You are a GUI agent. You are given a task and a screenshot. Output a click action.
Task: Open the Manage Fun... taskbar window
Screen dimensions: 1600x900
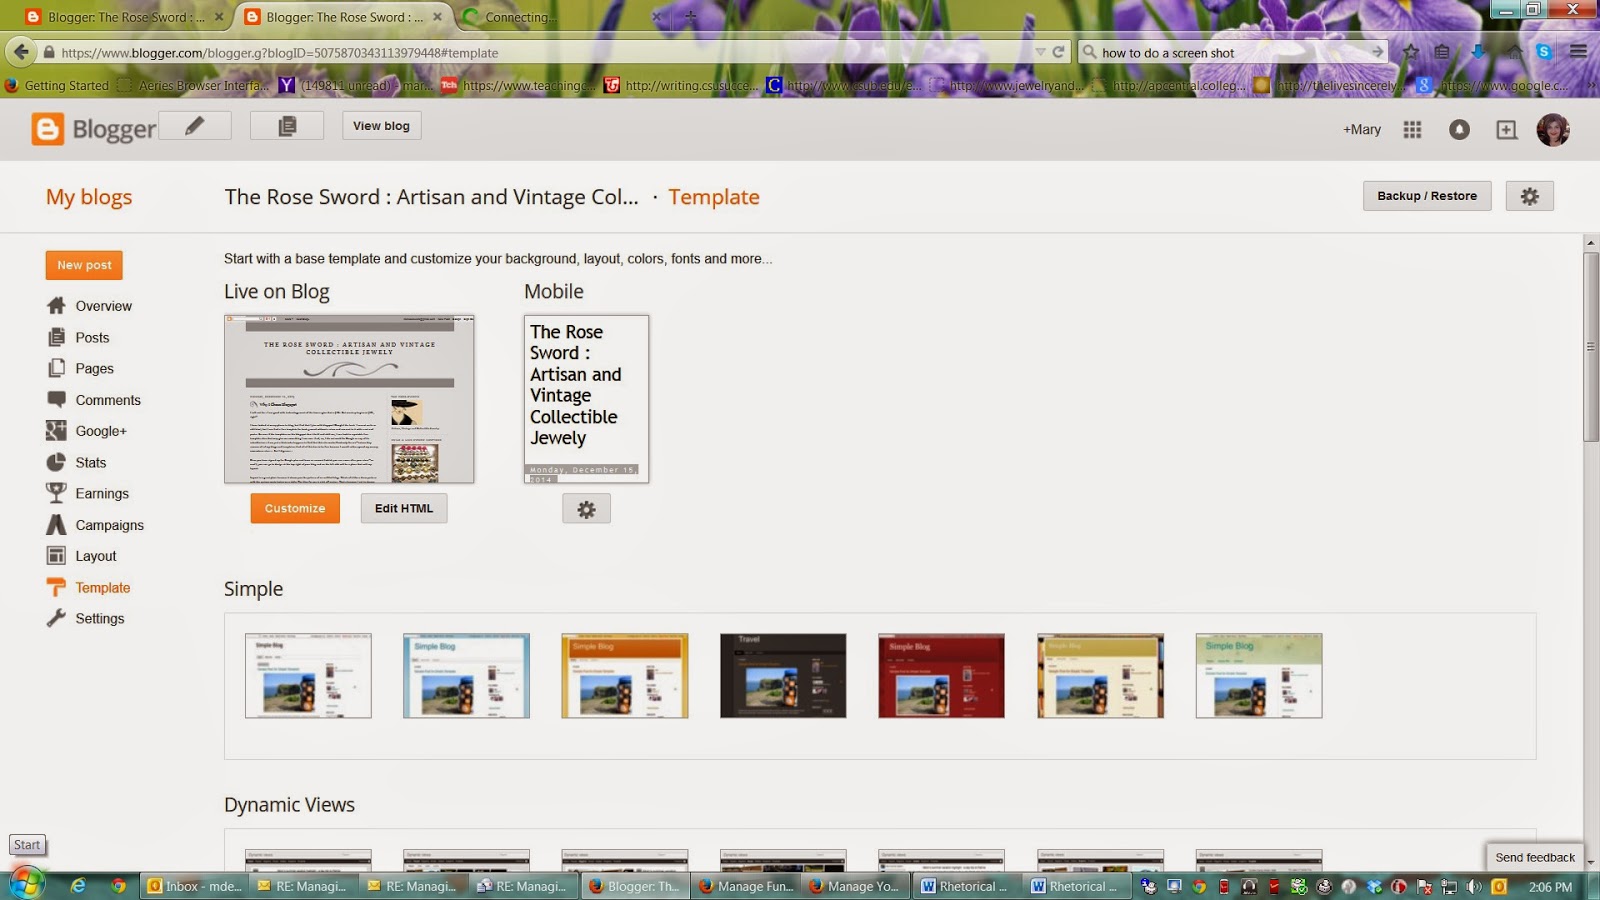click(x=746, y=886)
